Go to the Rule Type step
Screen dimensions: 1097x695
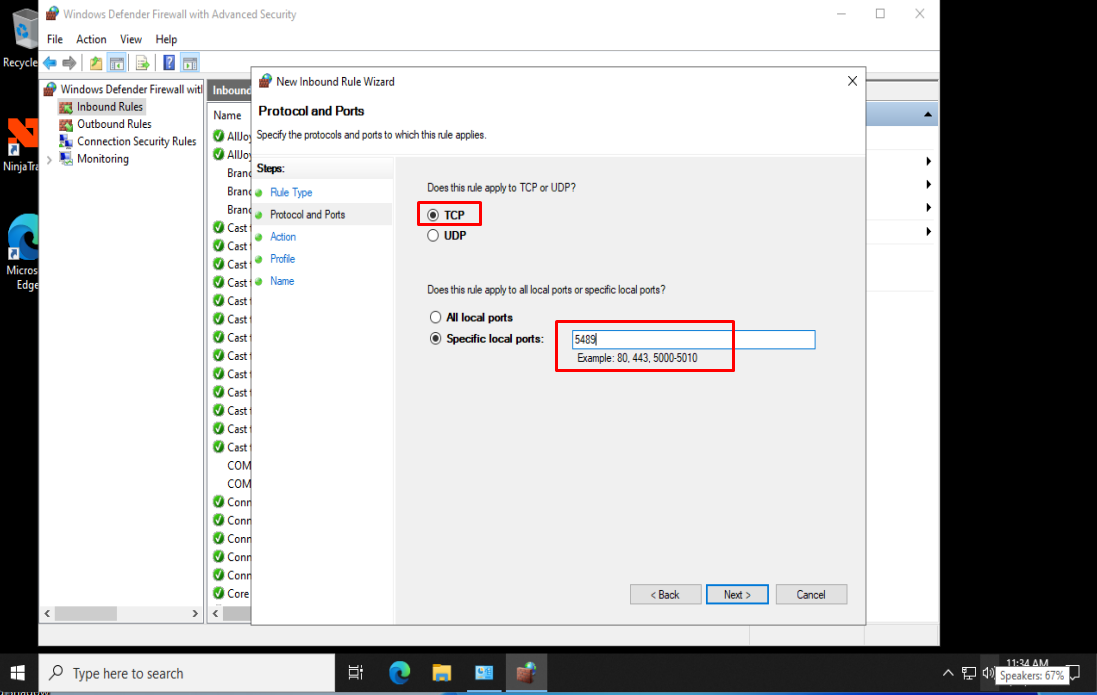[x=291, y=192]
